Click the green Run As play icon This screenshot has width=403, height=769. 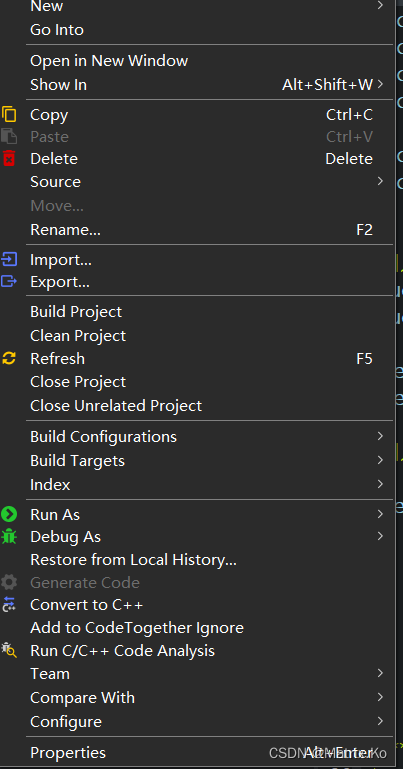[x=9, y=514]
